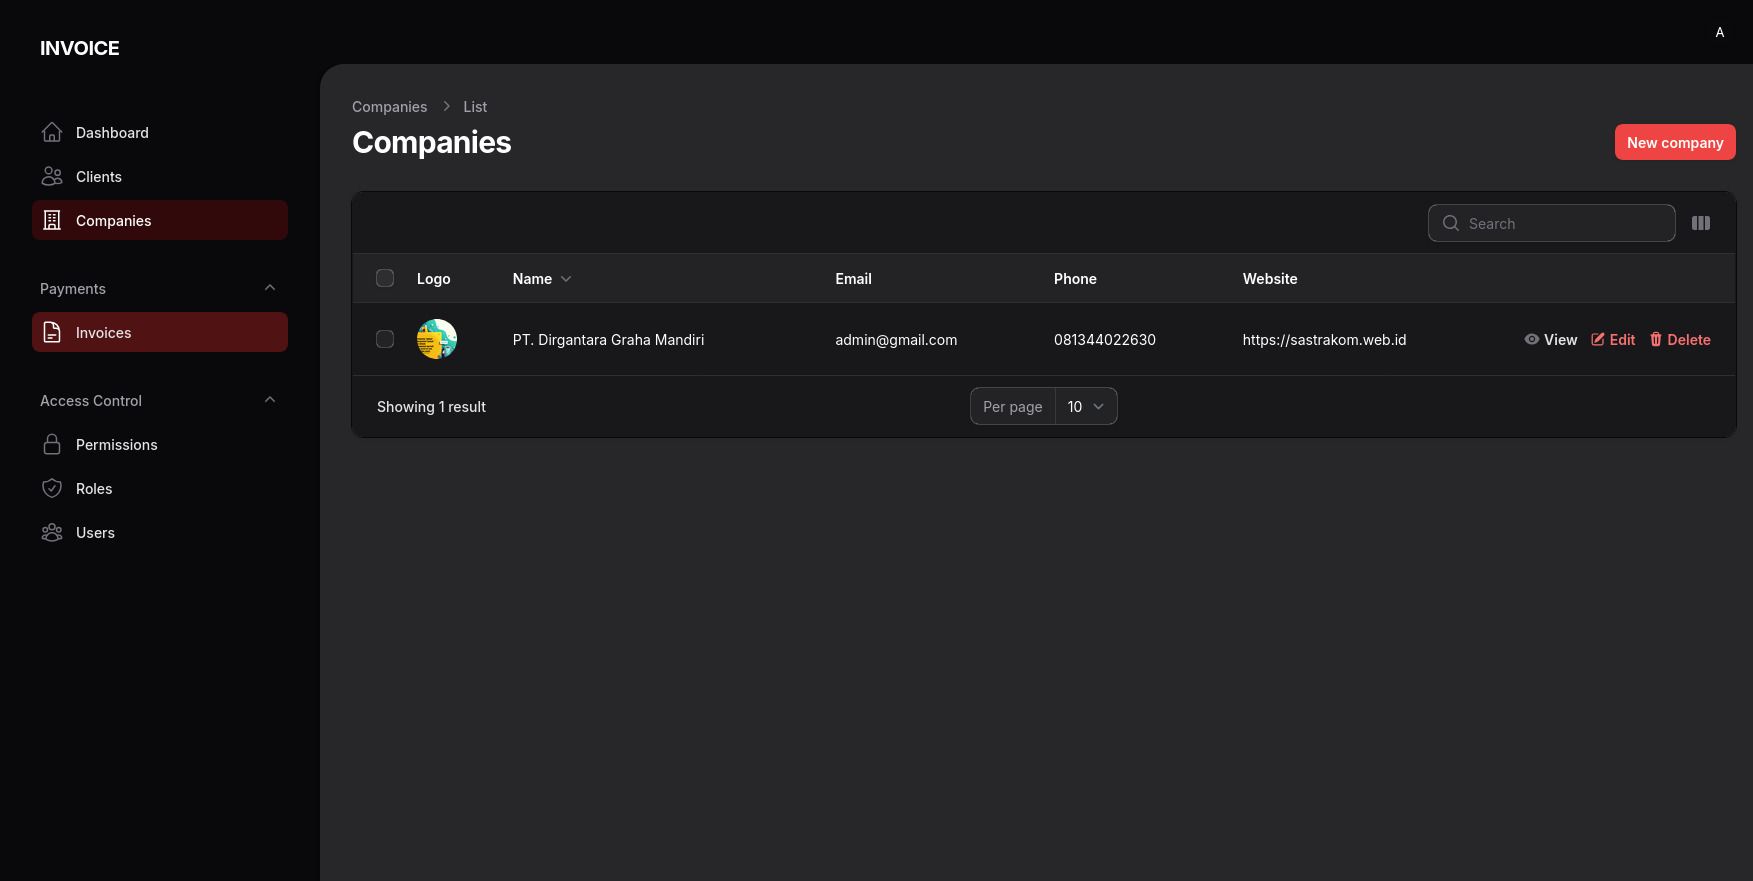Click the user avatar A icon
Image resolution: width=1753 pixels, height=881 pixels.
click(1719, 33)
